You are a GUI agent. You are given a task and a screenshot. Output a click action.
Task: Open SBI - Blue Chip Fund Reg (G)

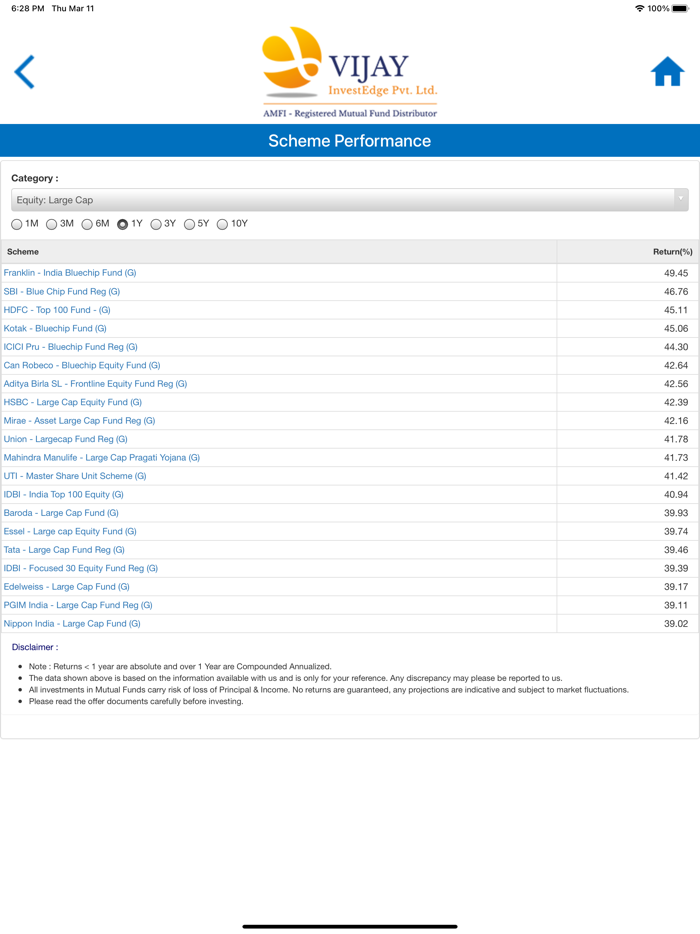(x=62, y=291)
